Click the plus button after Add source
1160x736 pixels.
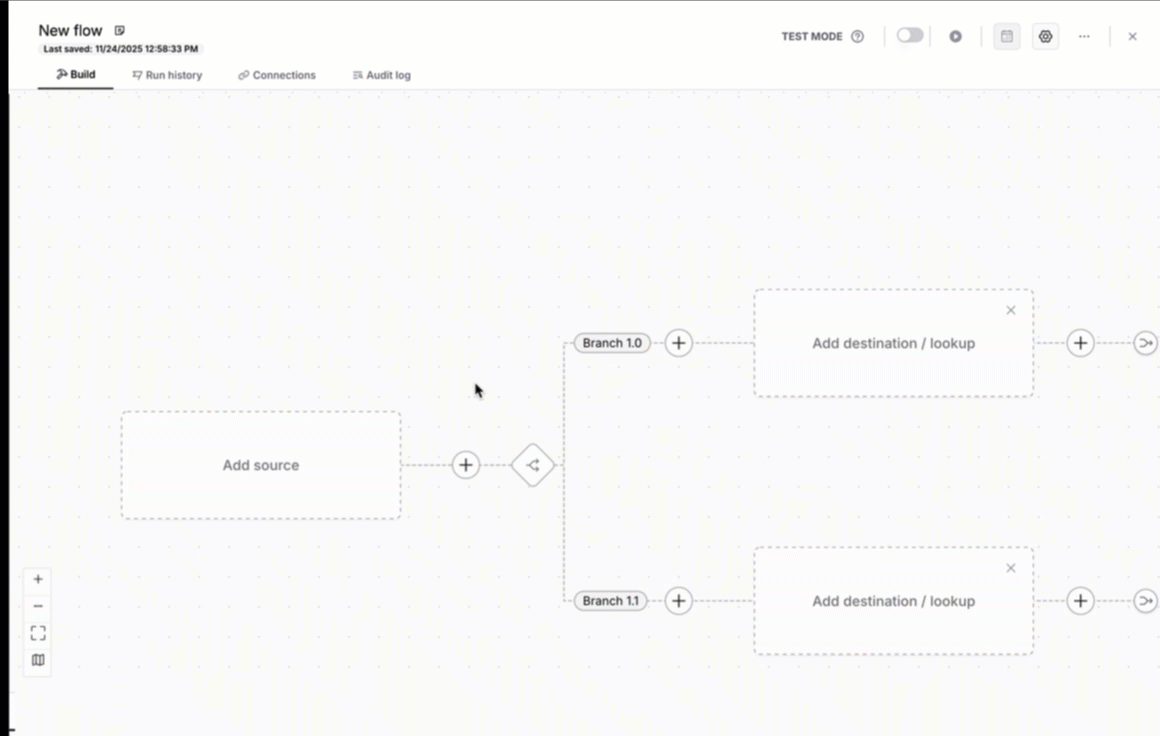[465, 465]
